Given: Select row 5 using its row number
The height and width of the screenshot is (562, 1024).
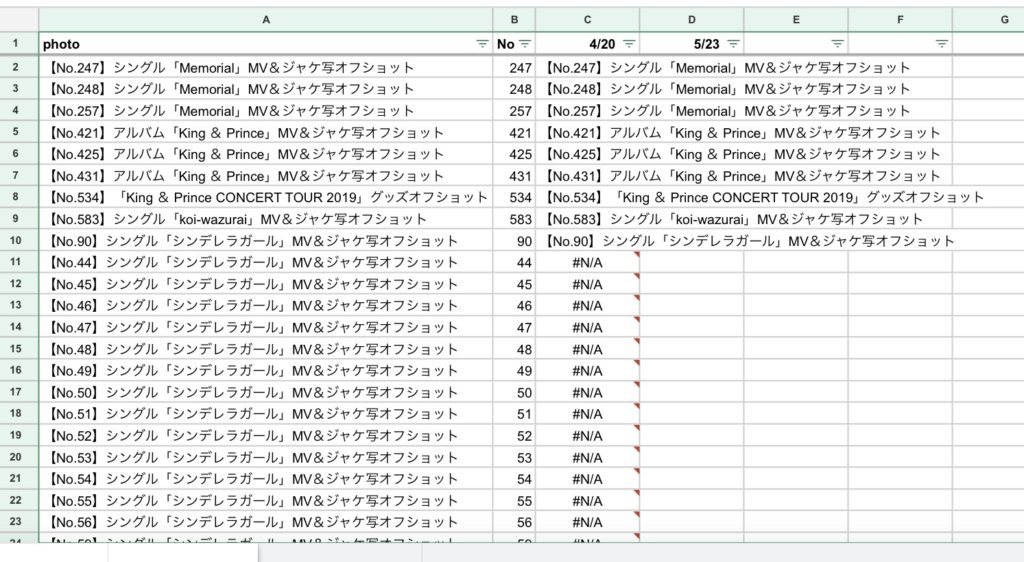Looking at the screenshot, I should click(x=19, y=132).
